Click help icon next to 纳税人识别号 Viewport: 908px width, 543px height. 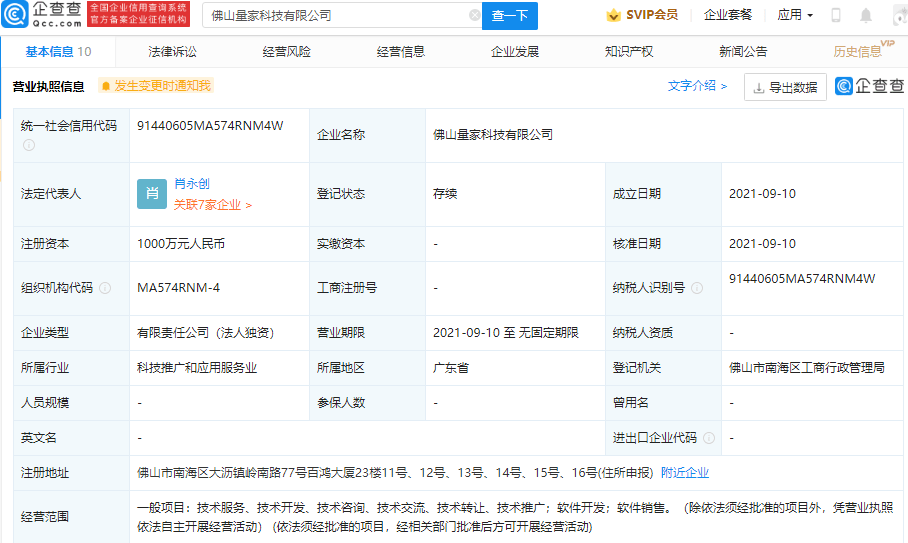[x=697, y=288]
